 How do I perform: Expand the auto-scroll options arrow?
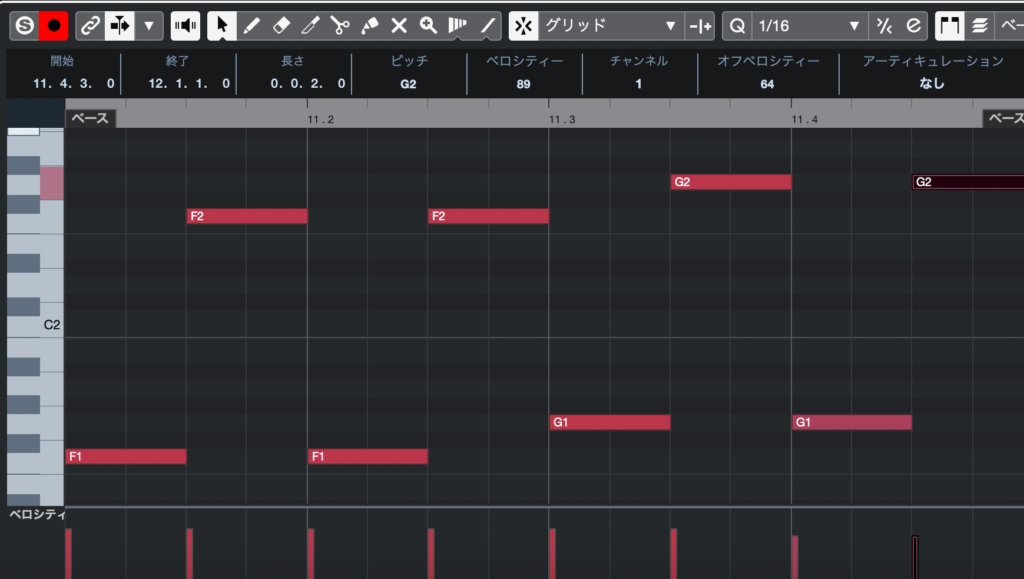[x=150, y=25]
